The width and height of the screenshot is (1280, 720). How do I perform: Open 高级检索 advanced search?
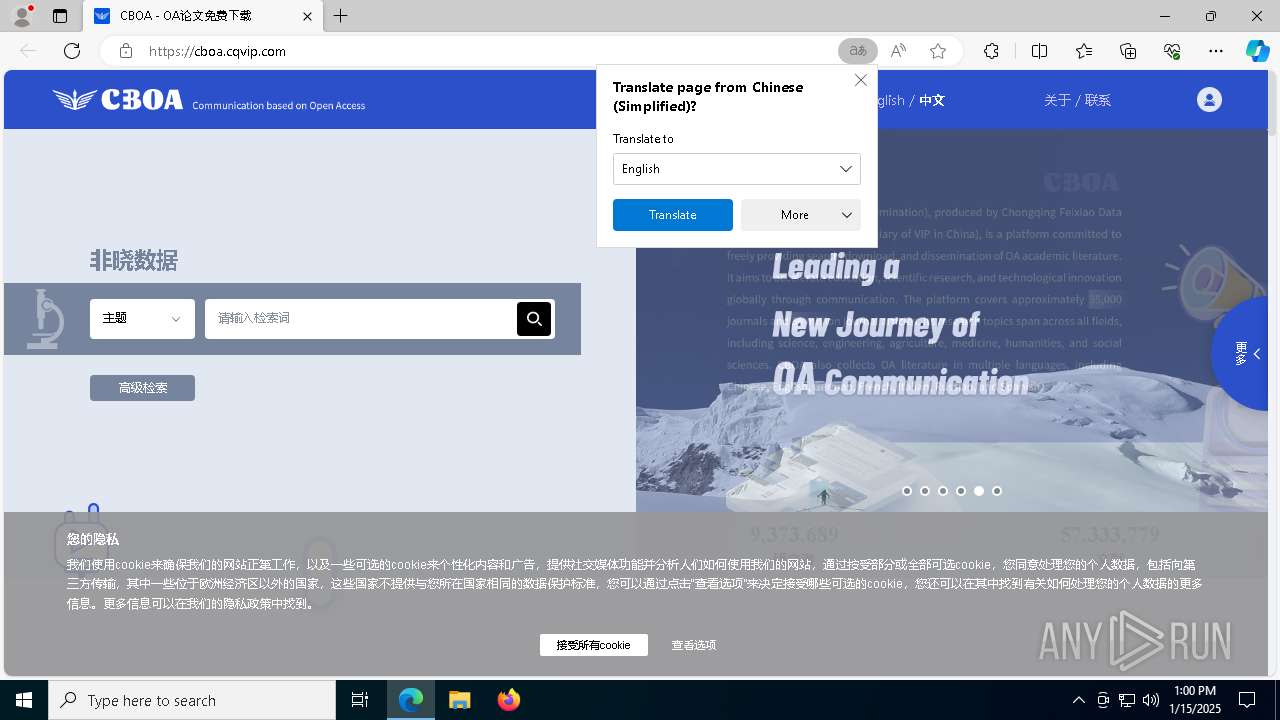142,388
